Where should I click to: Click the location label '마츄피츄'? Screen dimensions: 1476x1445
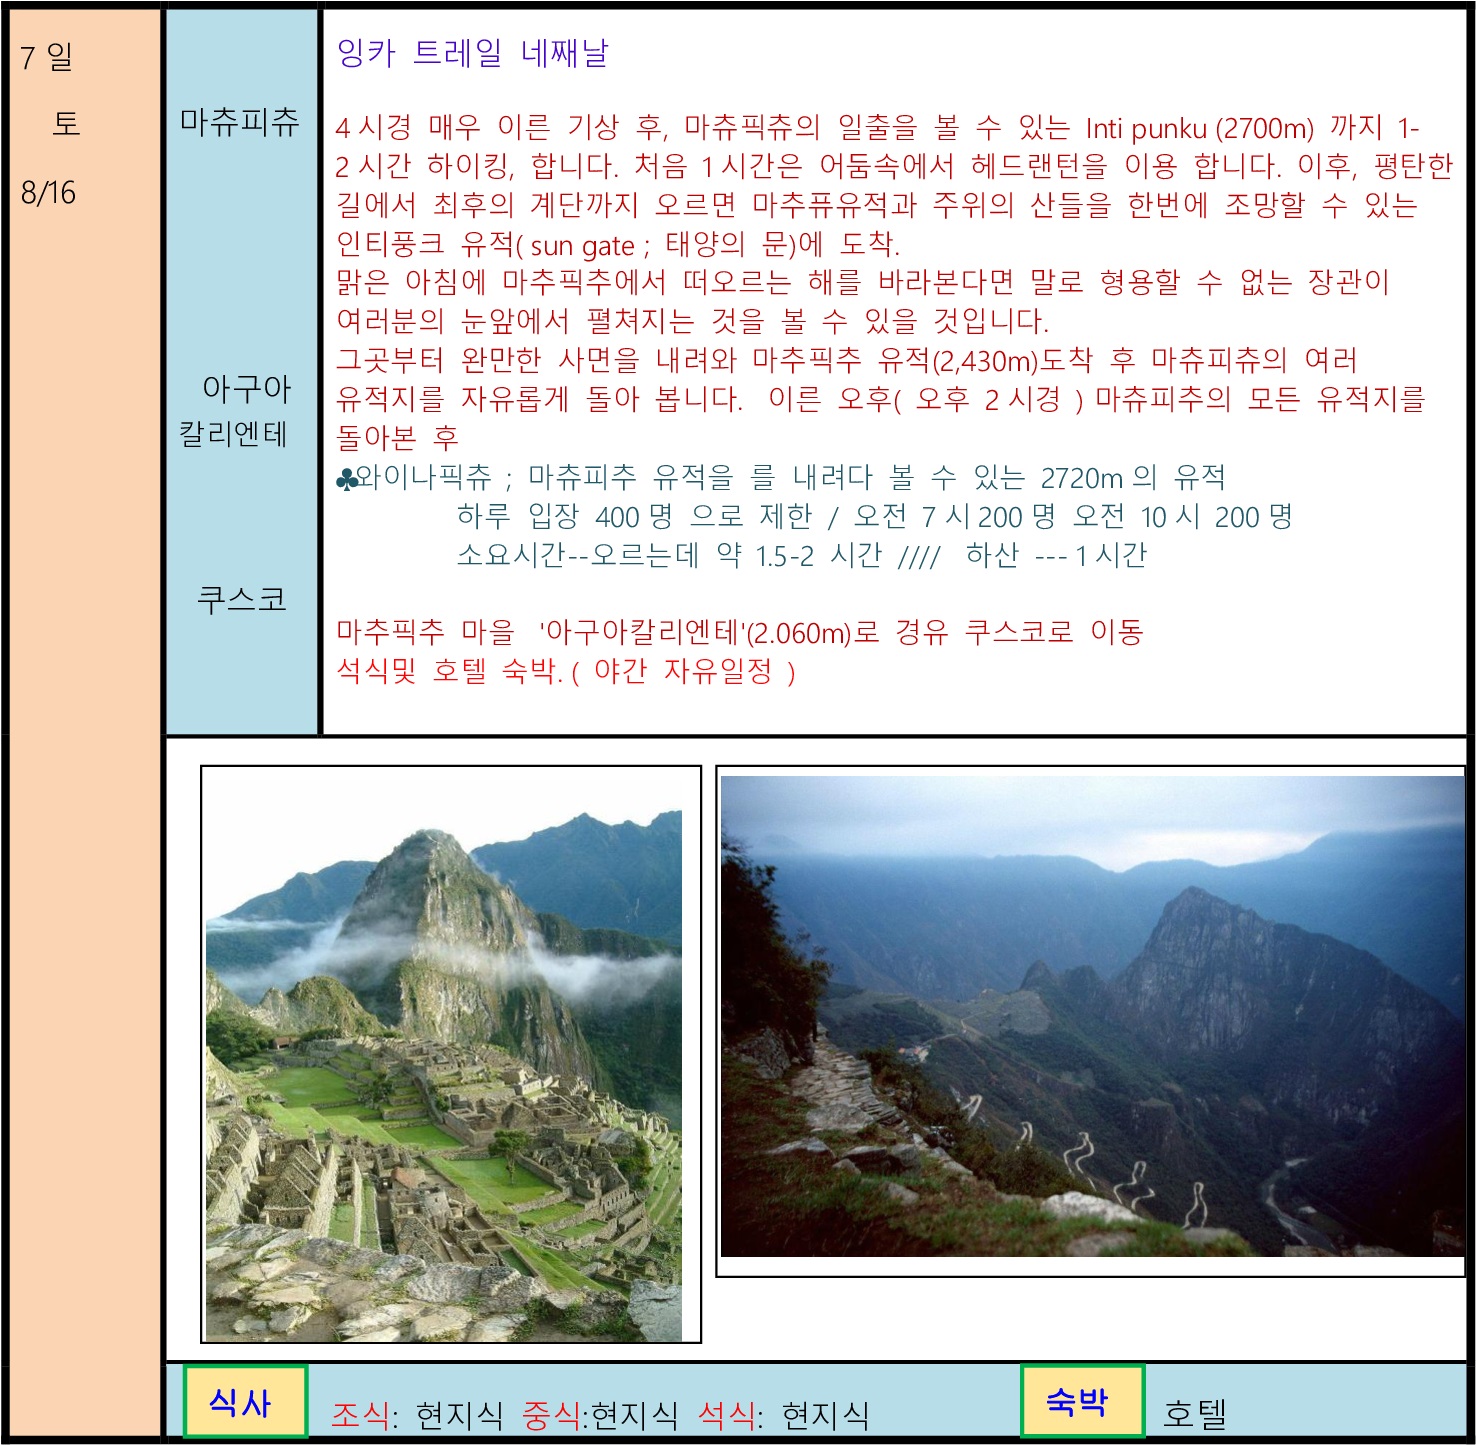pos(240,121)
